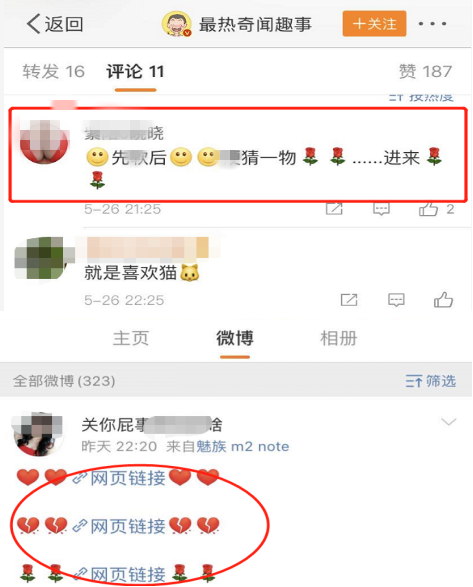Viewport: 473px width, 587px height.
Task: Like the 就是喜欢猫 comment
Action: (x=443, y=300)
